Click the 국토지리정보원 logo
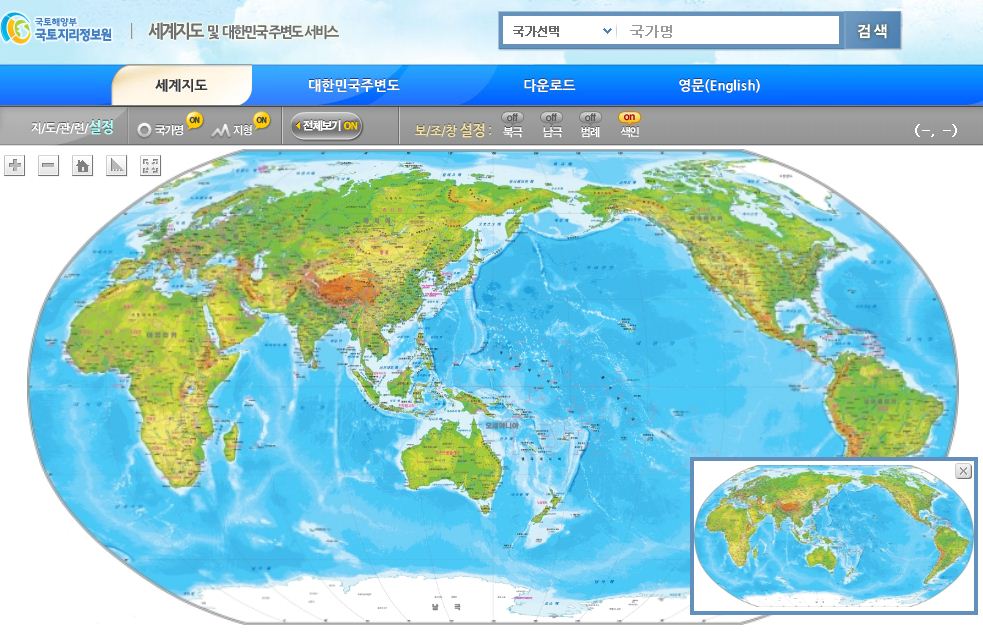The width and height of the screenshot is (983, 639). [x=58, y=30]
